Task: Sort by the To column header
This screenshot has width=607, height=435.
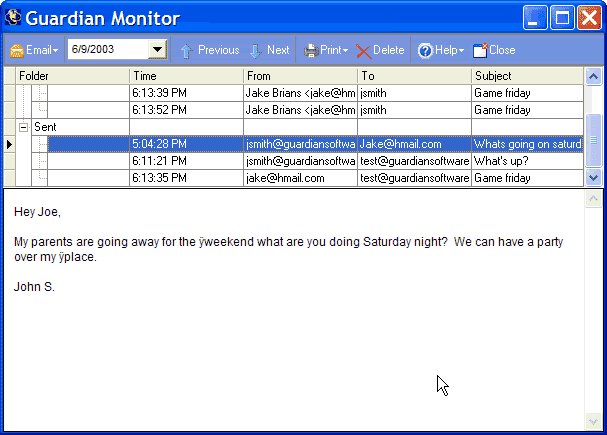Action: tap(414, 76)
